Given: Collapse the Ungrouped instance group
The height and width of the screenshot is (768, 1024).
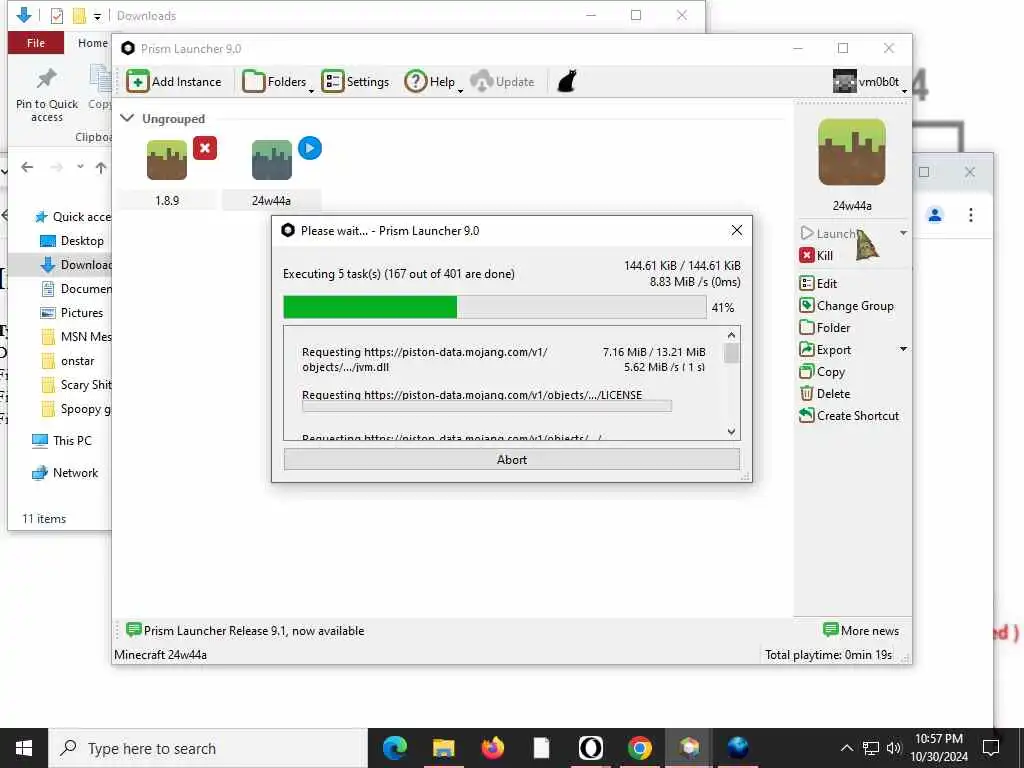Looking at the screenshot, I should pyautogui.click(x=127, y=118).
